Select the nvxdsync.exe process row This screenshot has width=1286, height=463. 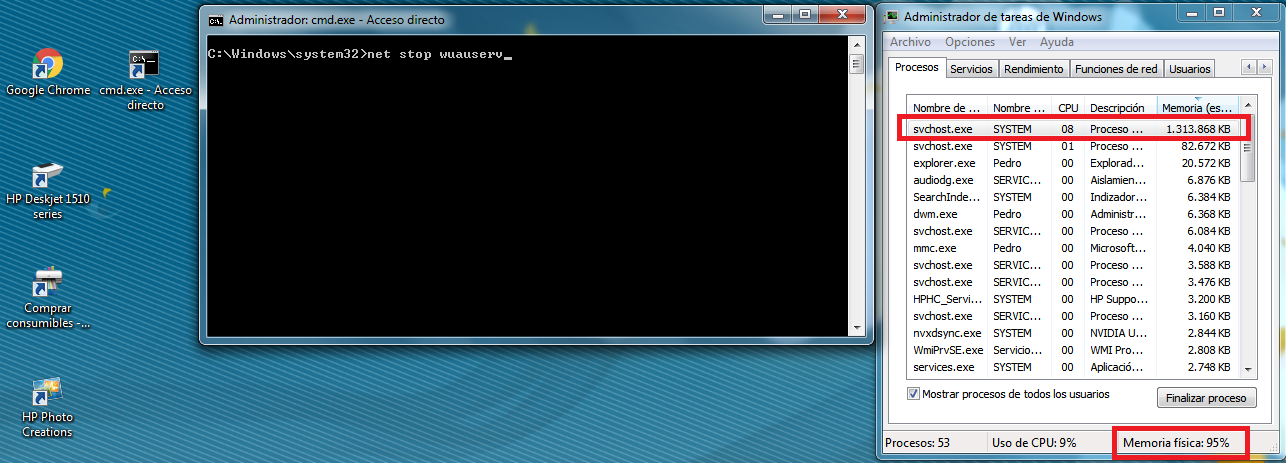(x=1073, y=333)
